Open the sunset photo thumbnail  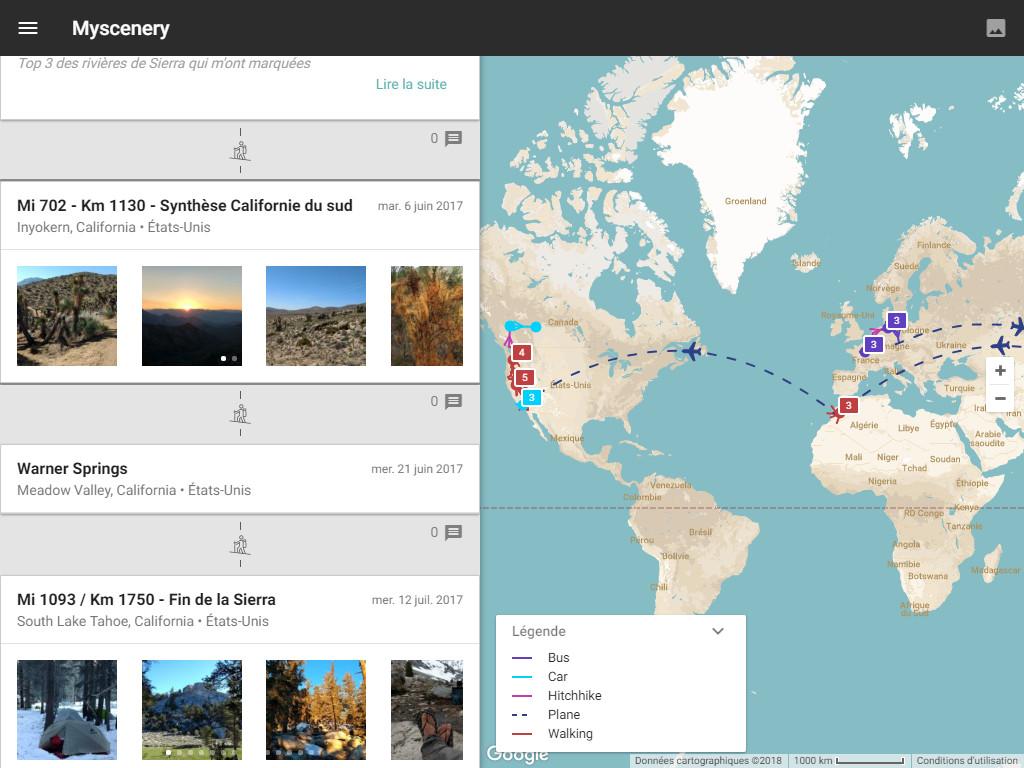192,316
